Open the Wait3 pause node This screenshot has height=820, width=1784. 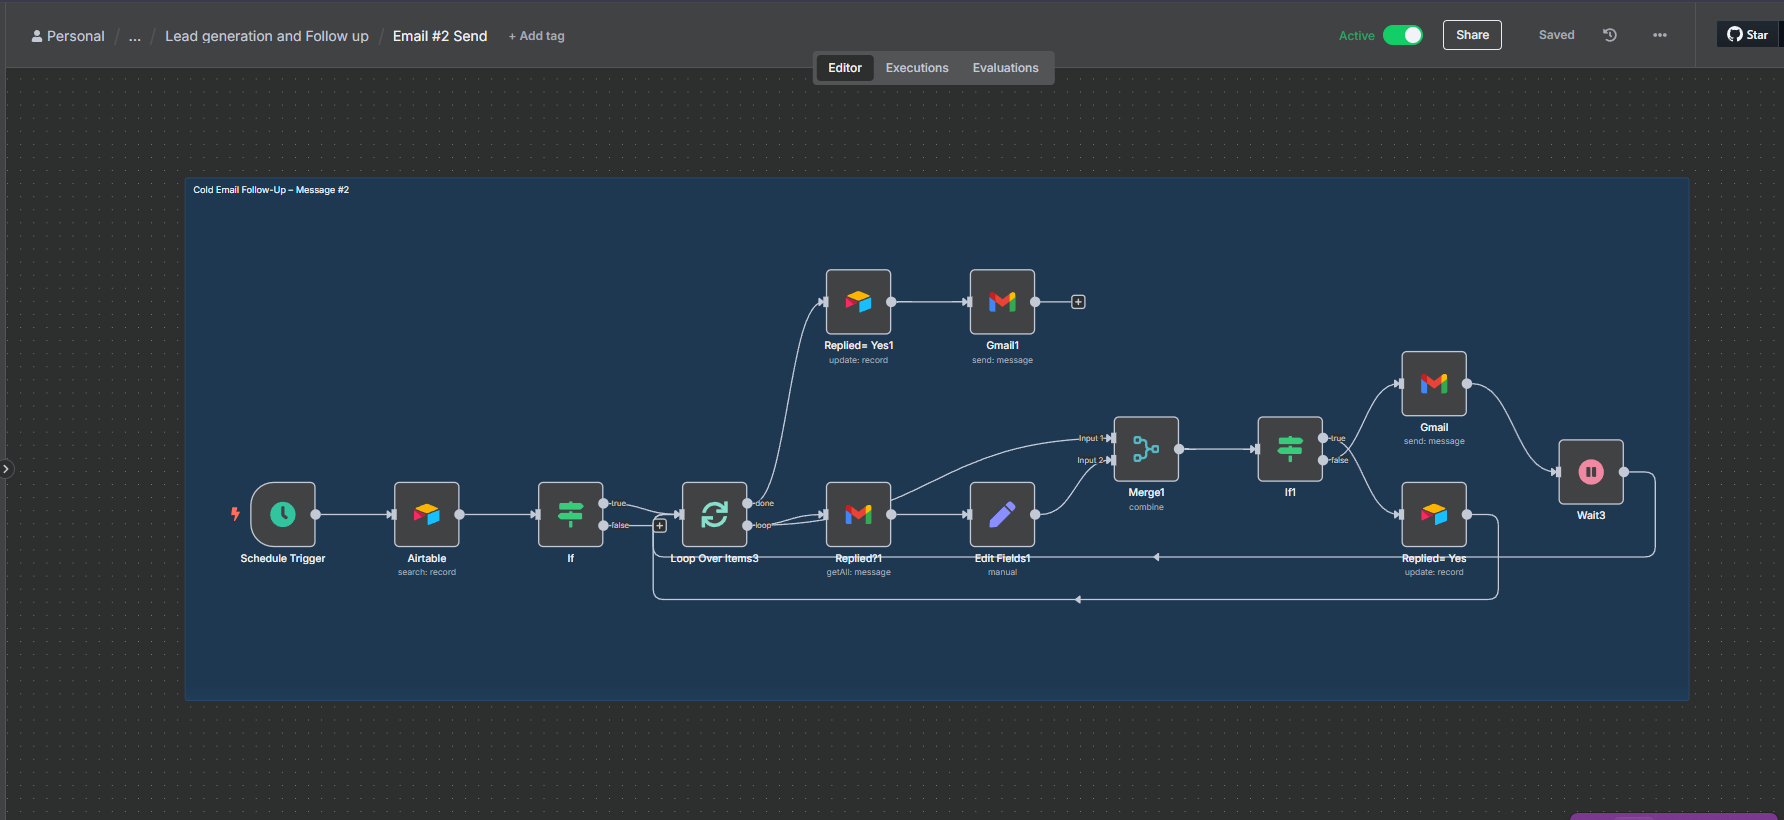[x=1590, y=472]
